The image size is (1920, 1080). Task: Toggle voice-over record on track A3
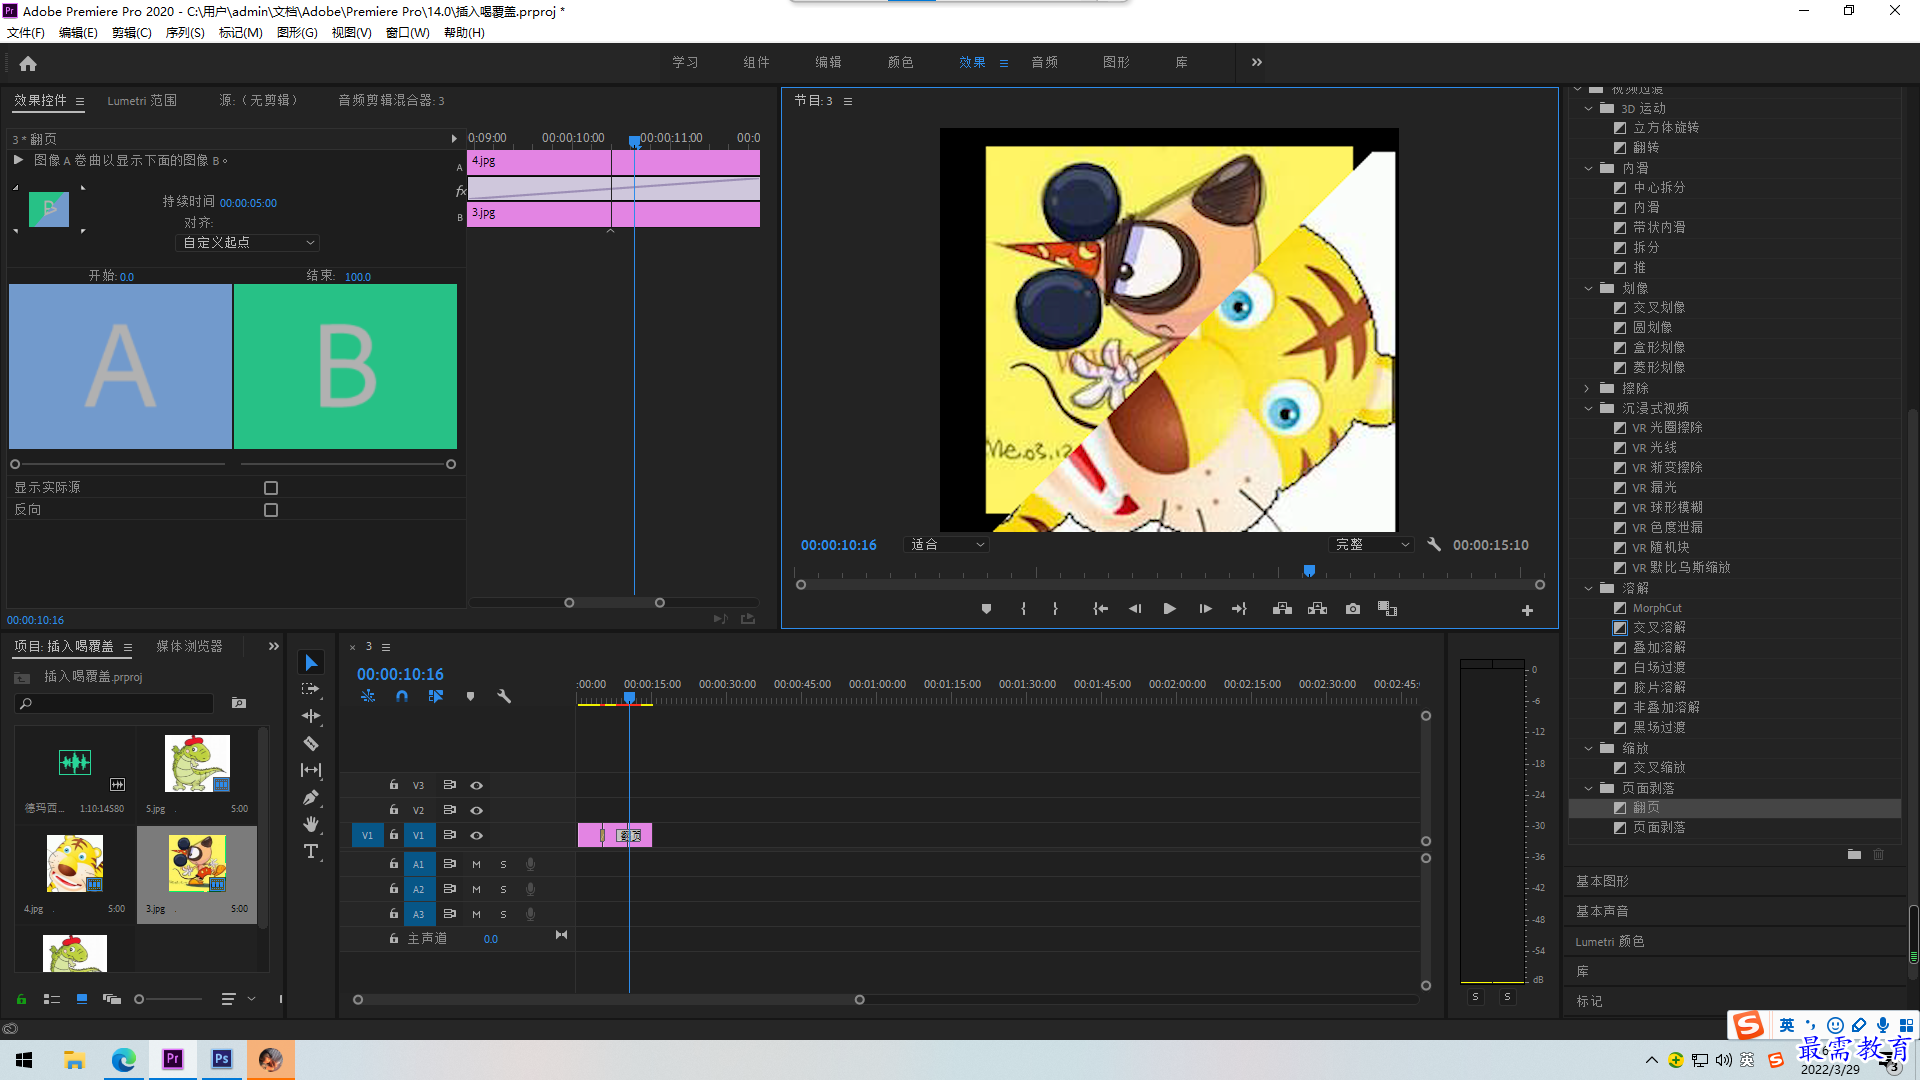531,914
